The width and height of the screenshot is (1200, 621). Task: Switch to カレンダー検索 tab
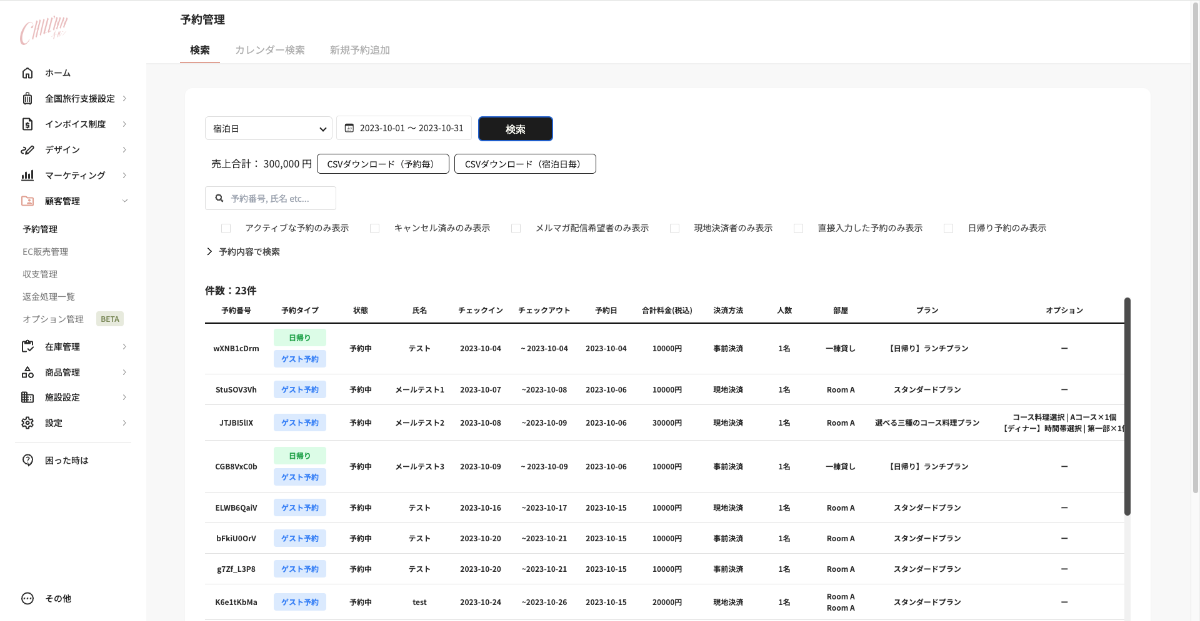point(269,50)
